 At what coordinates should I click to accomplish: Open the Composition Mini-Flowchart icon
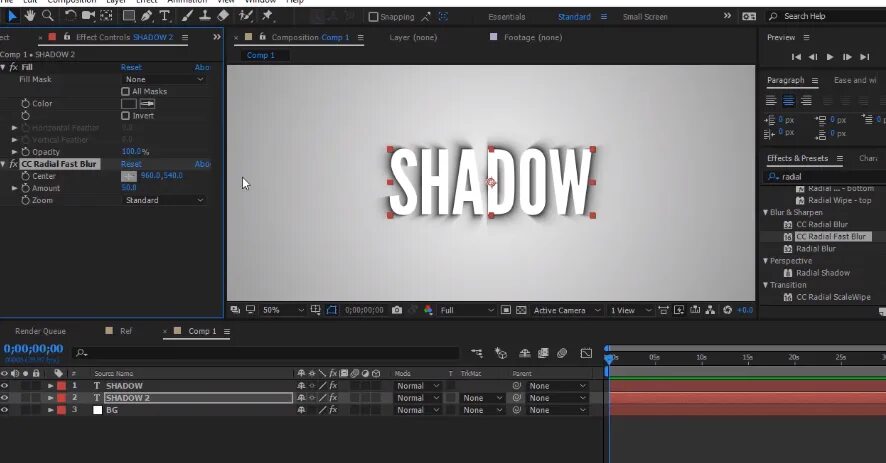pyautogui.click(x=477, y=353)
